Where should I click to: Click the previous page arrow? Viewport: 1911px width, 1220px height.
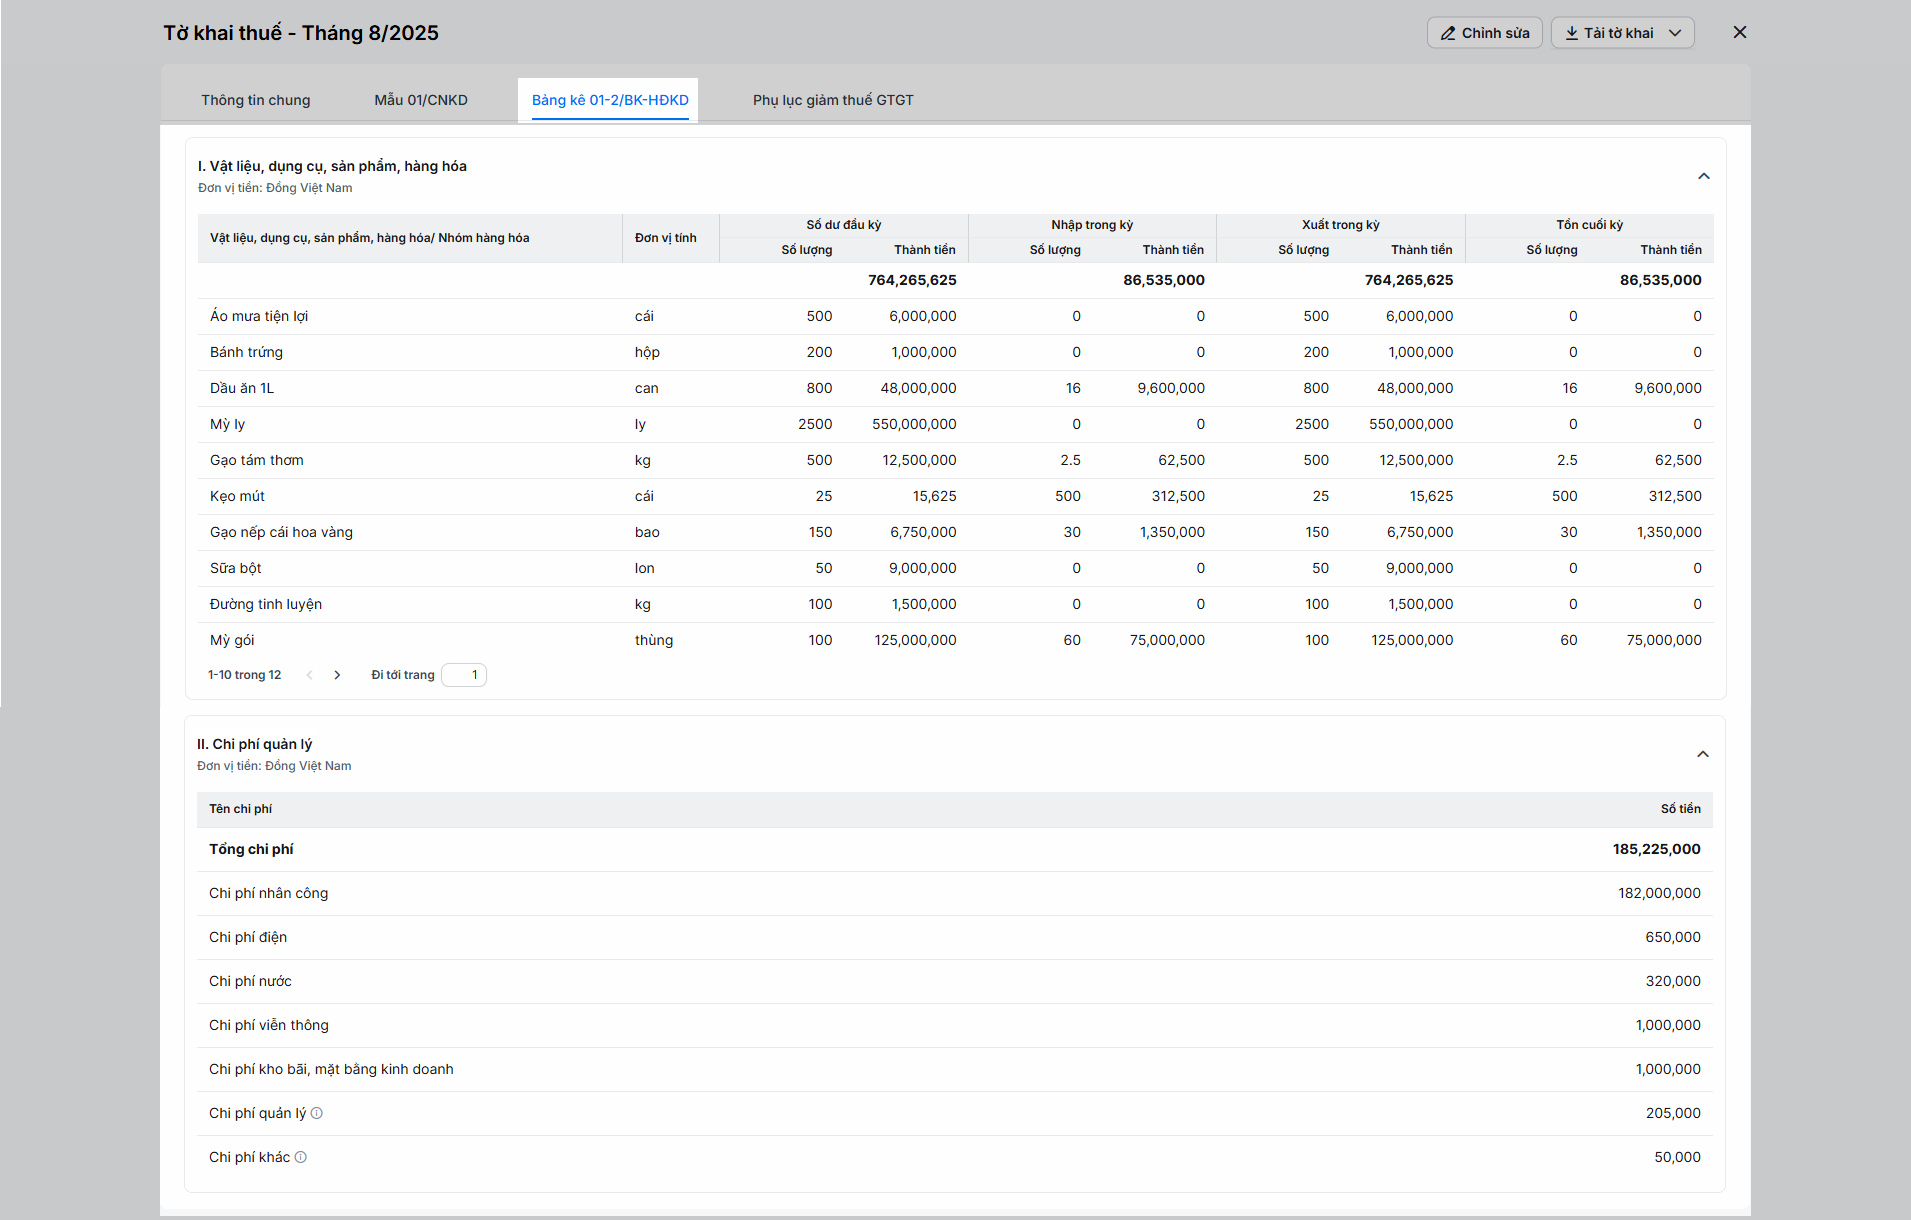coord(310,675)
